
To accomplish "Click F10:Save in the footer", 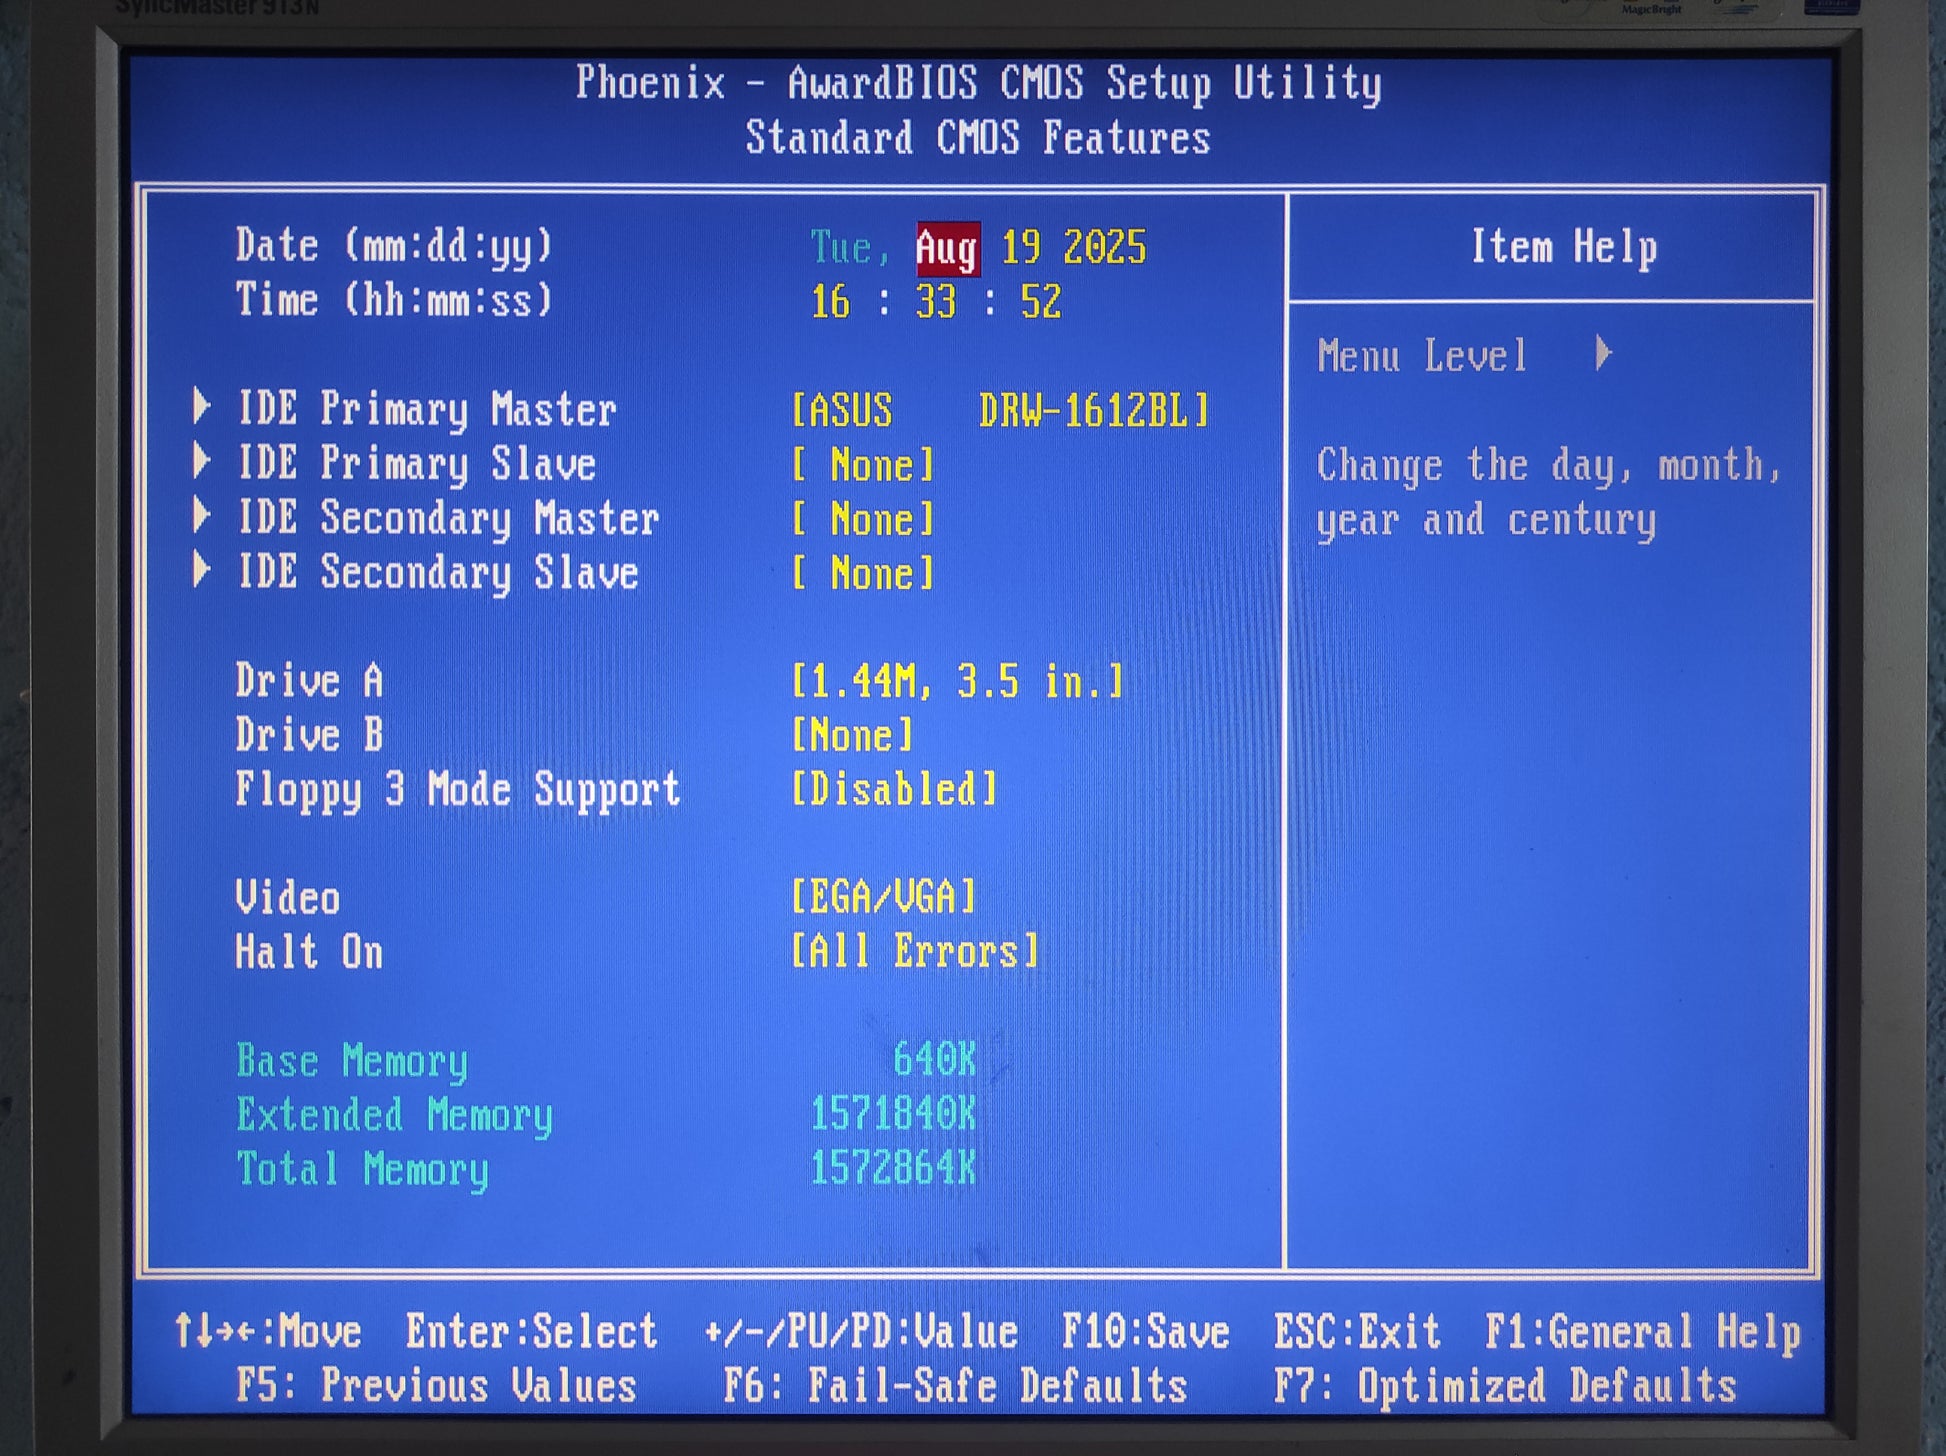I will 1145,1332.
